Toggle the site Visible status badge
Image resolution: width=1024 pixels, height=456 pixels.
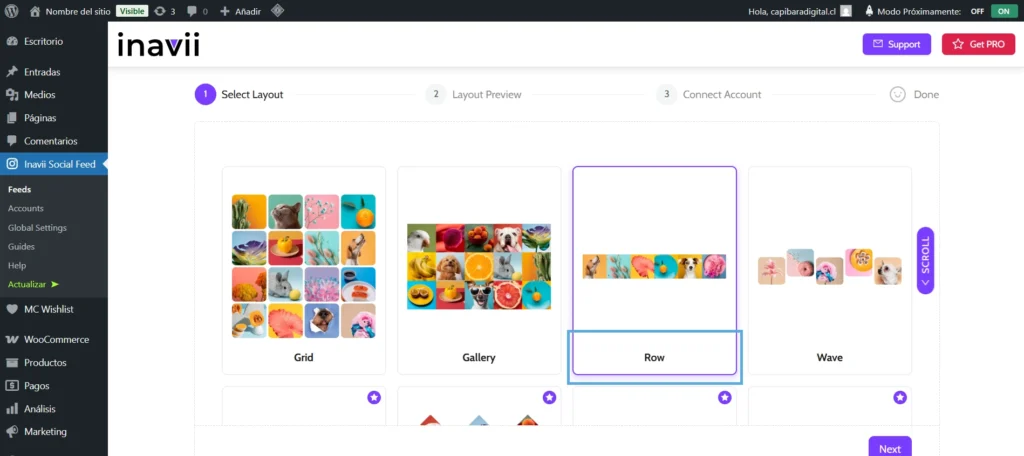pyautogui.click(x=132, y=11)
